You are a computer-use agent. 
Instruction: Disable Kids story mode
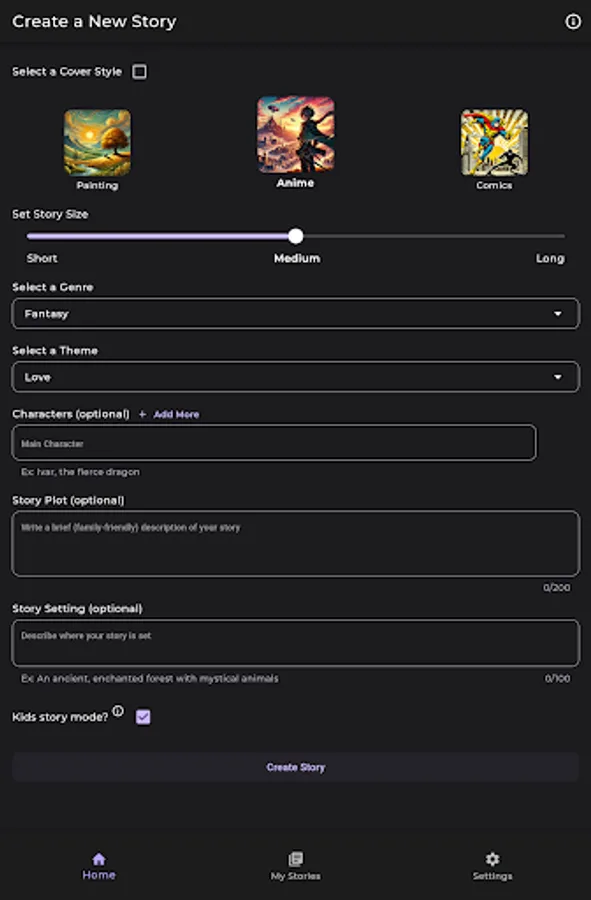coord(142,716)
